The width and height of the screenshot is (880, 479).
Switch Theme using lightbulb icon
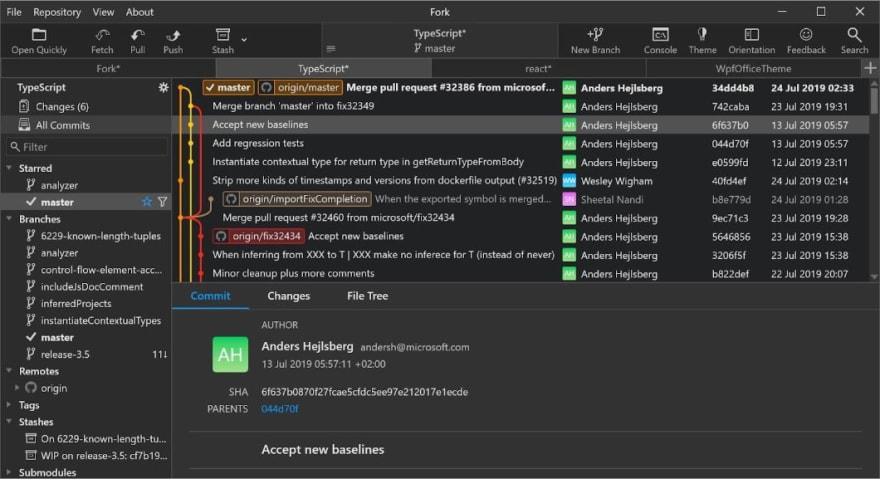tap(702, 42)
